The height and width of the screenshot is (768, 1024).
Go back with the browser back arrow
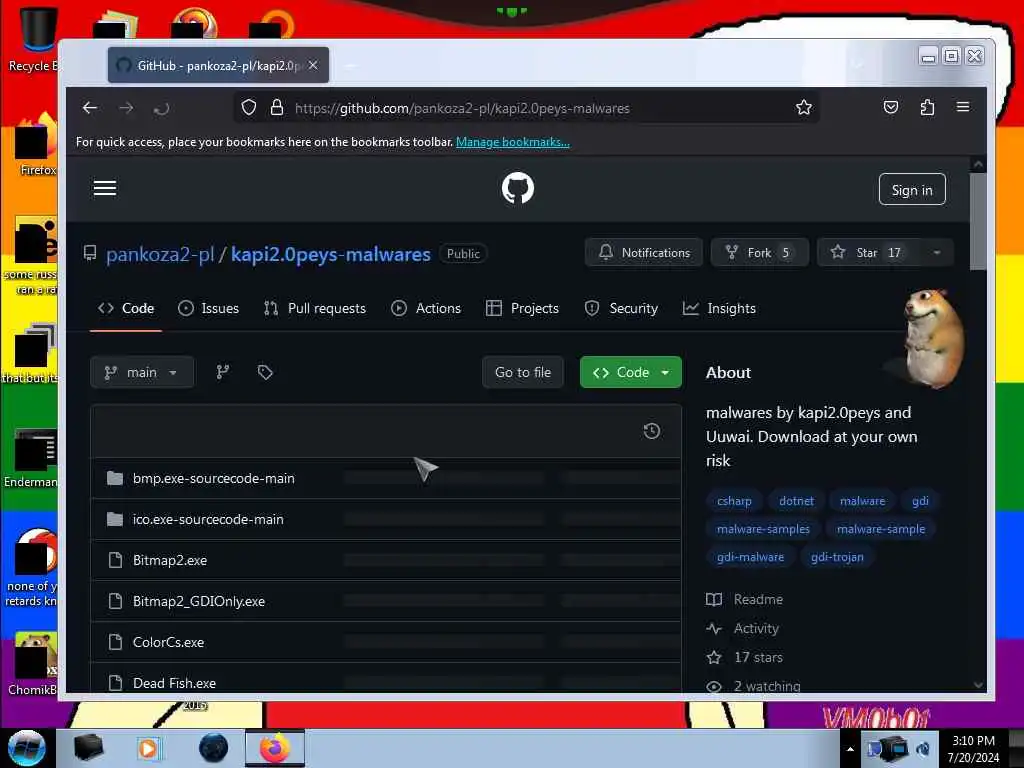pyautogui.click(x=90, y=108)
